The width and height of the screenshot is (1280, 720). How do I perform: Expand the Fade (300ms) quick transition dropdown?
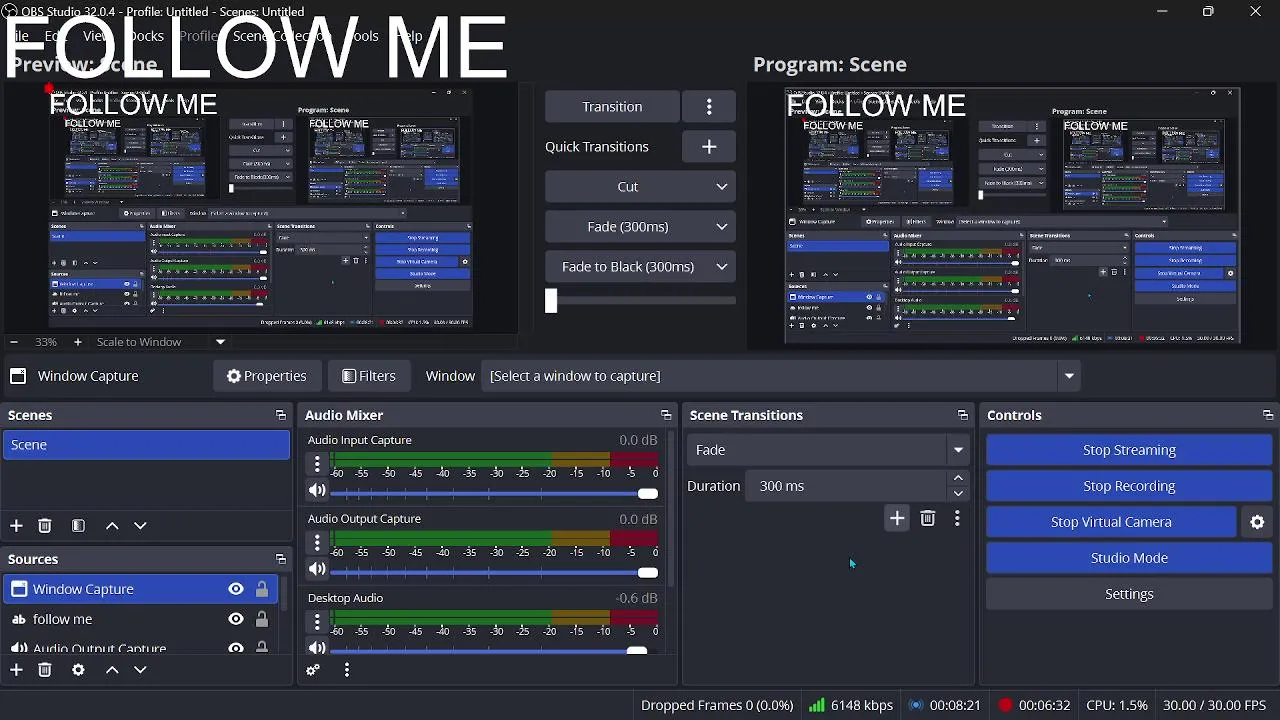(x=640, y=227)
